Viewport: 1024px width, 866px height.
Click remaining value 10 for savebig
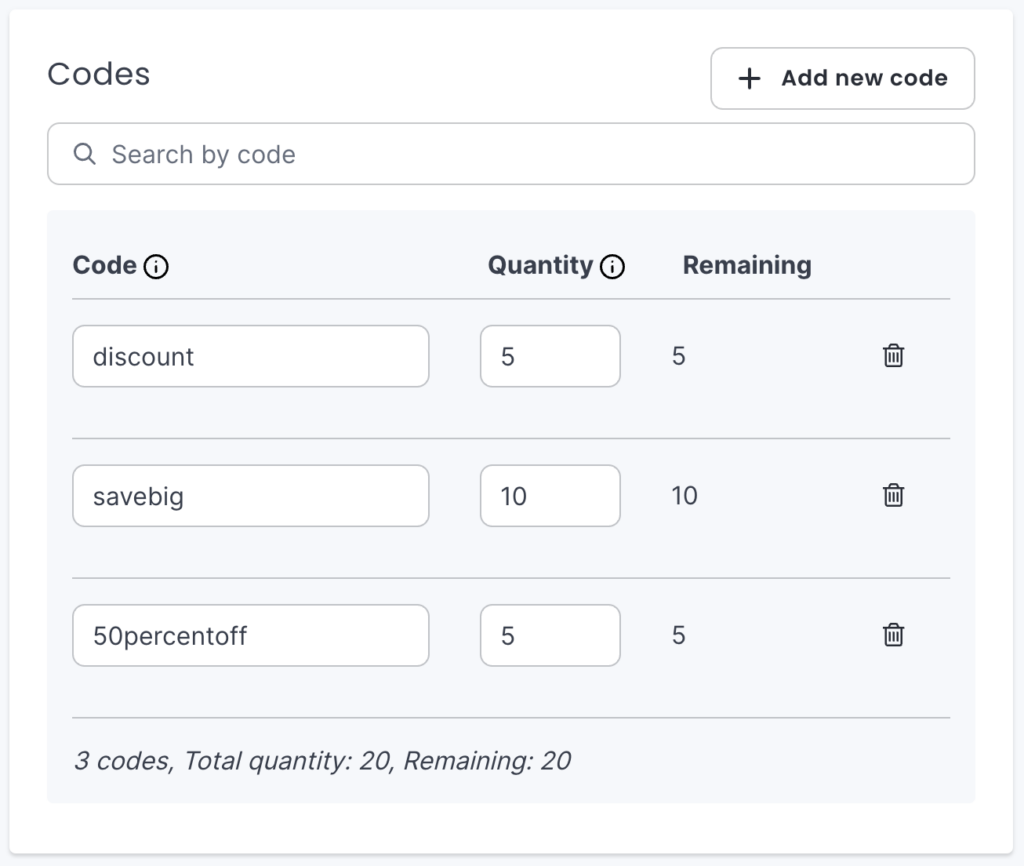pyautogui.click(x=684, y=496)
